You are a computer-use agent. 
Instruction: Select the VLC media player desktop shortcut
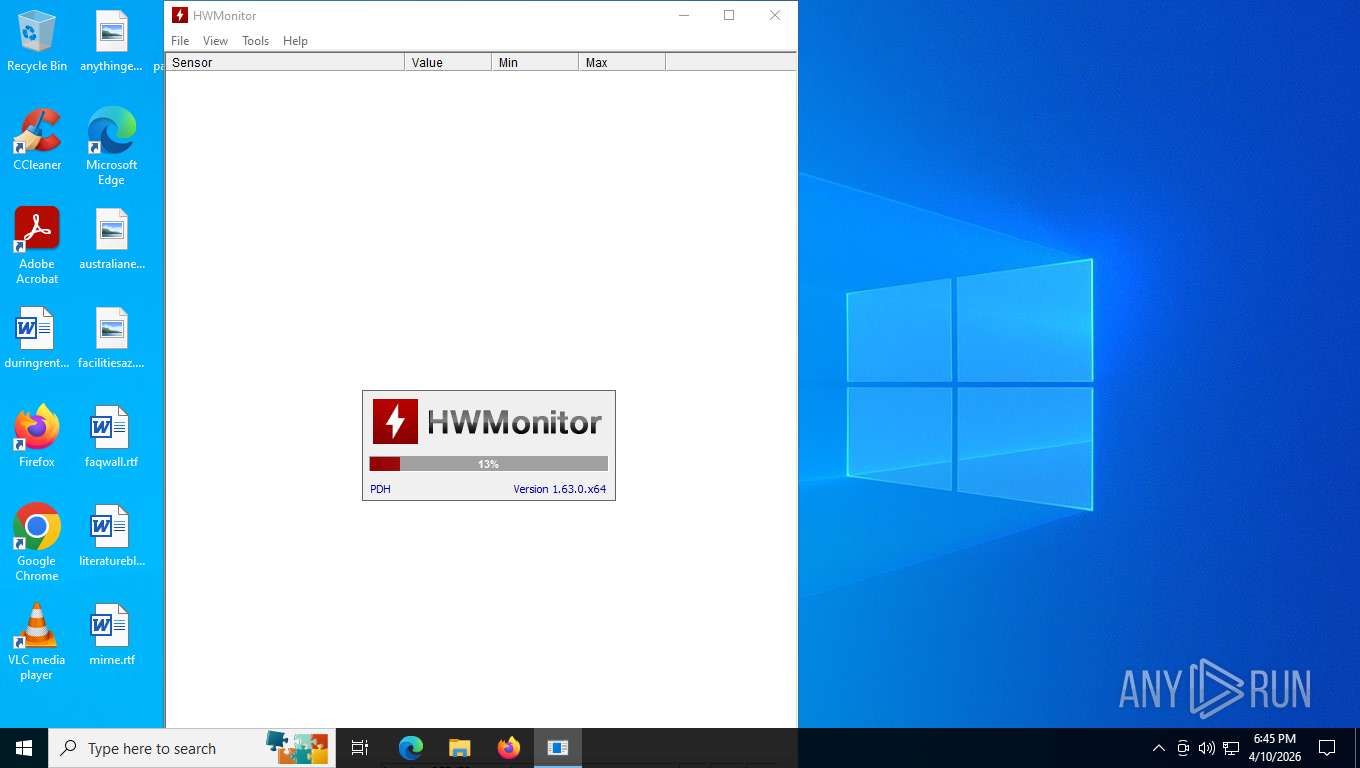tap(37, 641)
